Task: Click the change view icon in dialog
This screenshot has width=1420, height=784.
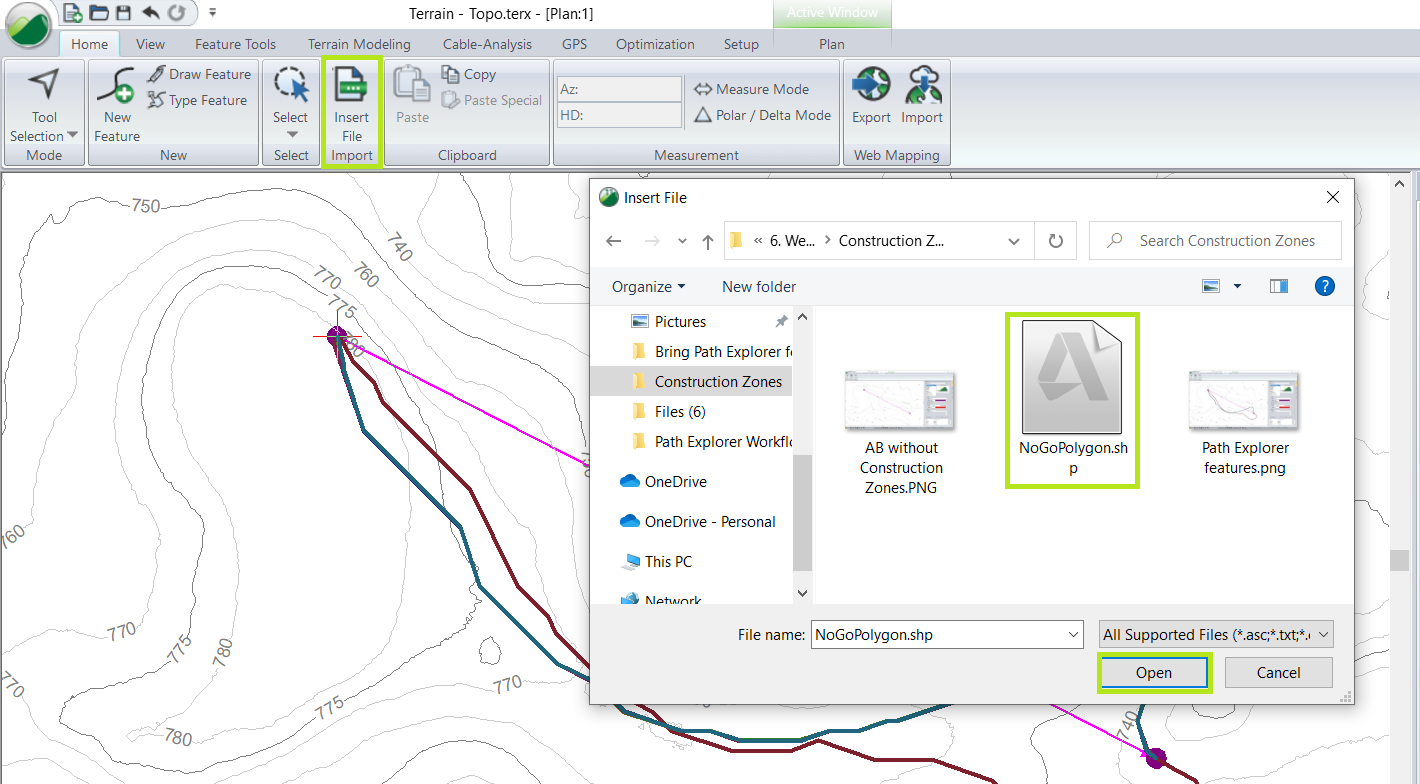Action: tap(1211, 286)
